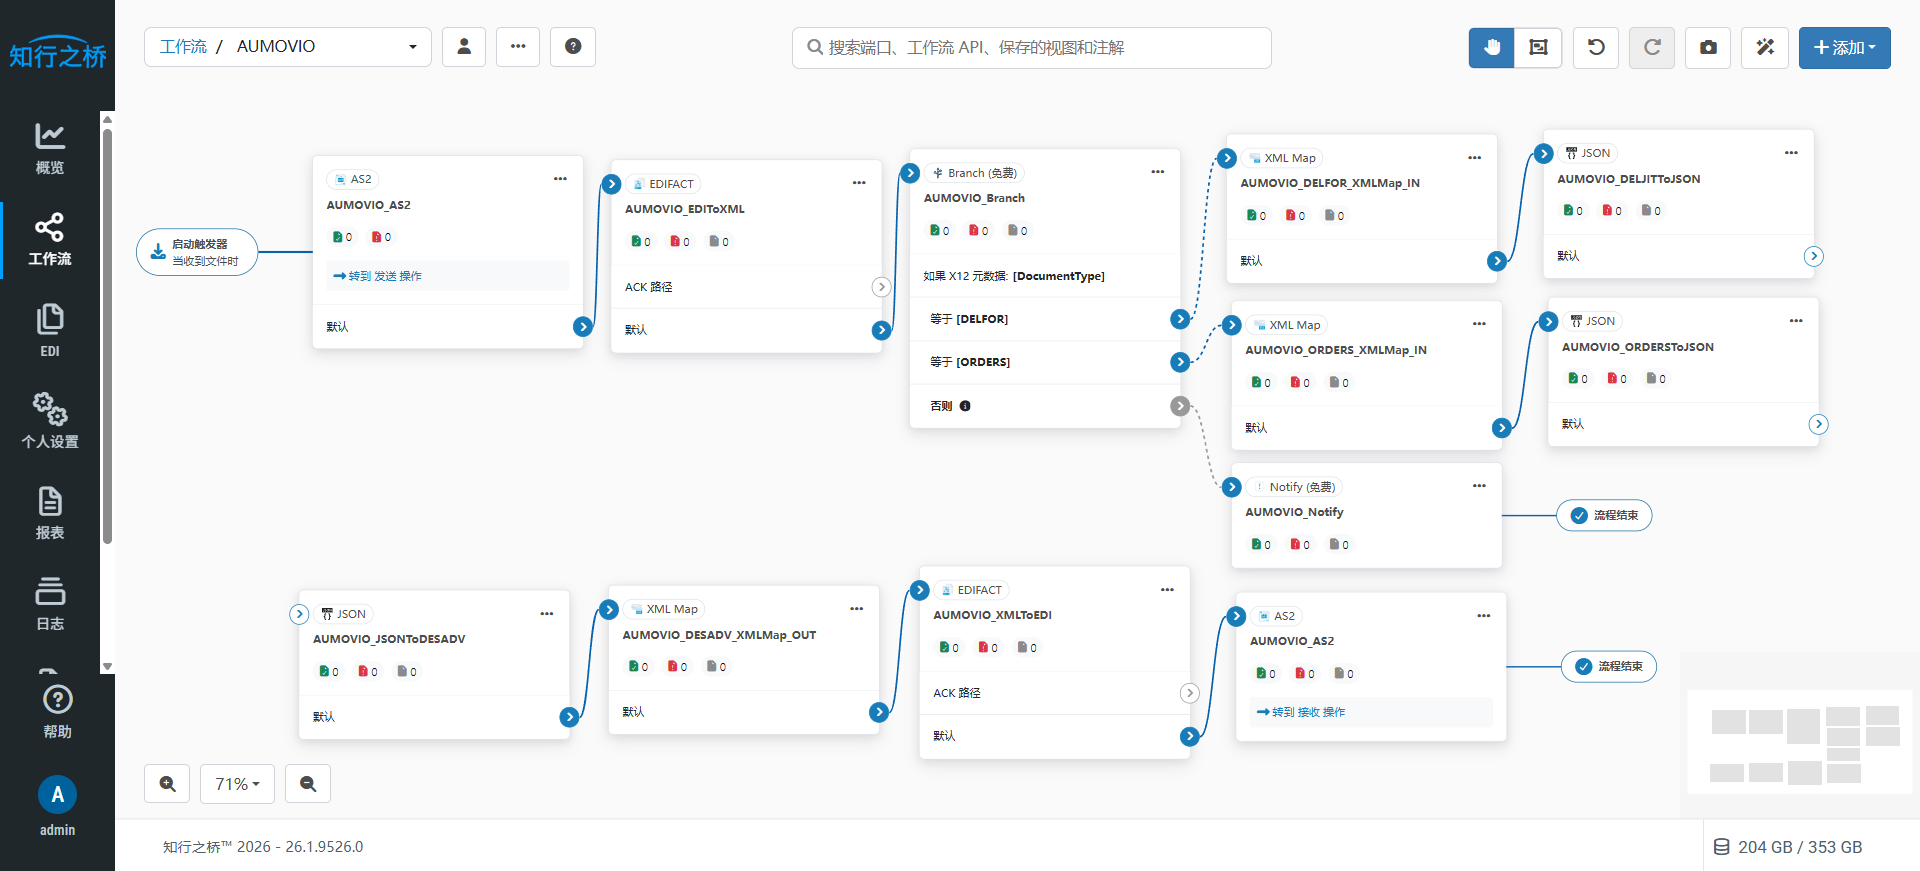This screenshot has height=871, width=1920.
Task: Open the 日志 logs page
Action: click(50, 603)
